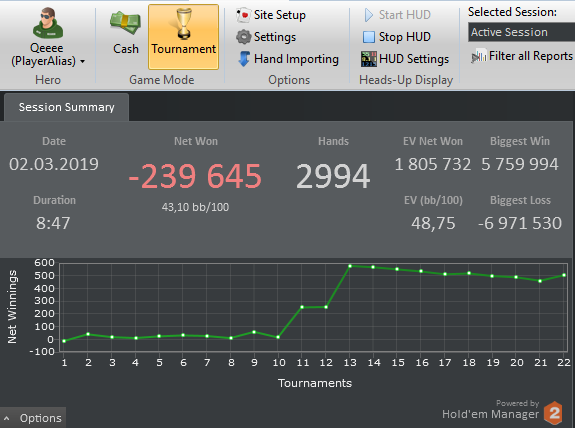
Task: Switch game mode to Cash
Action: pos(125,34)
